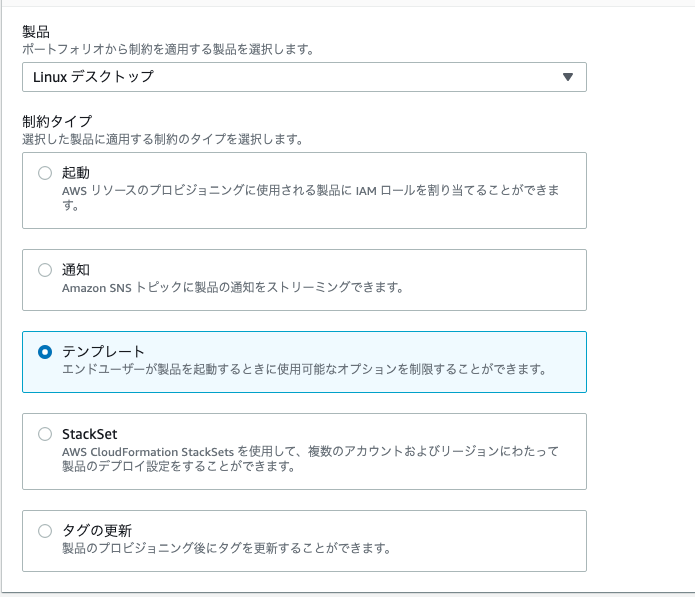Select the StackSet radio button
The image size is (695, 597).
pos(45,434)
